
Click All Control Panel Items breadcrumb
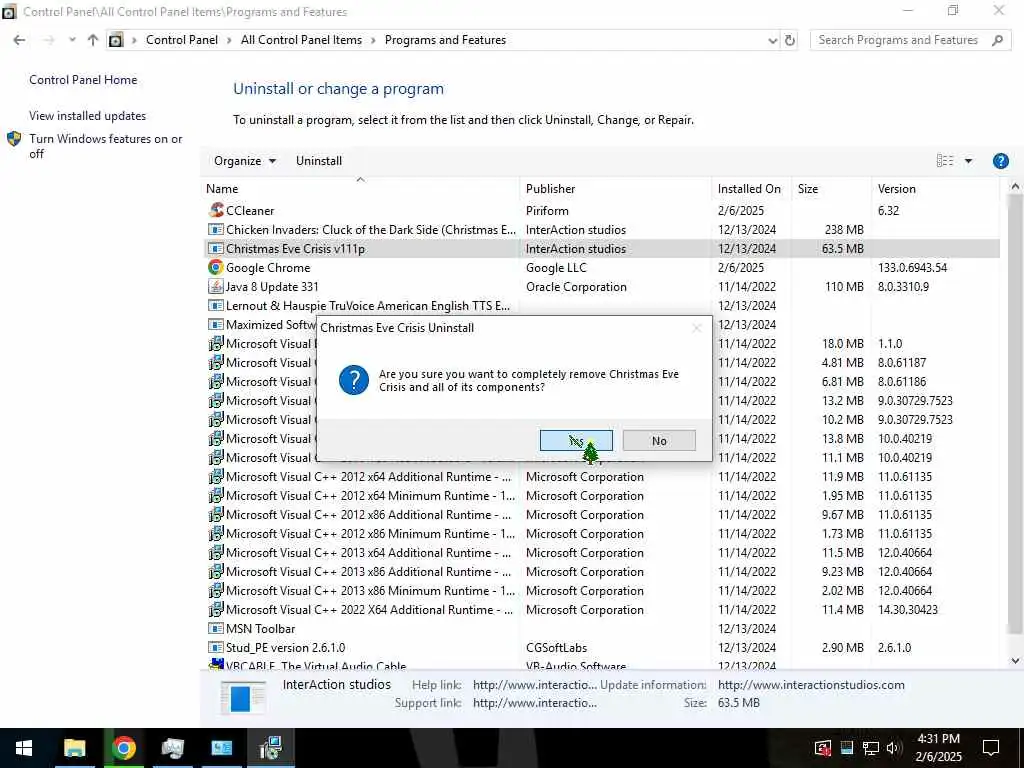coord(301,40)
